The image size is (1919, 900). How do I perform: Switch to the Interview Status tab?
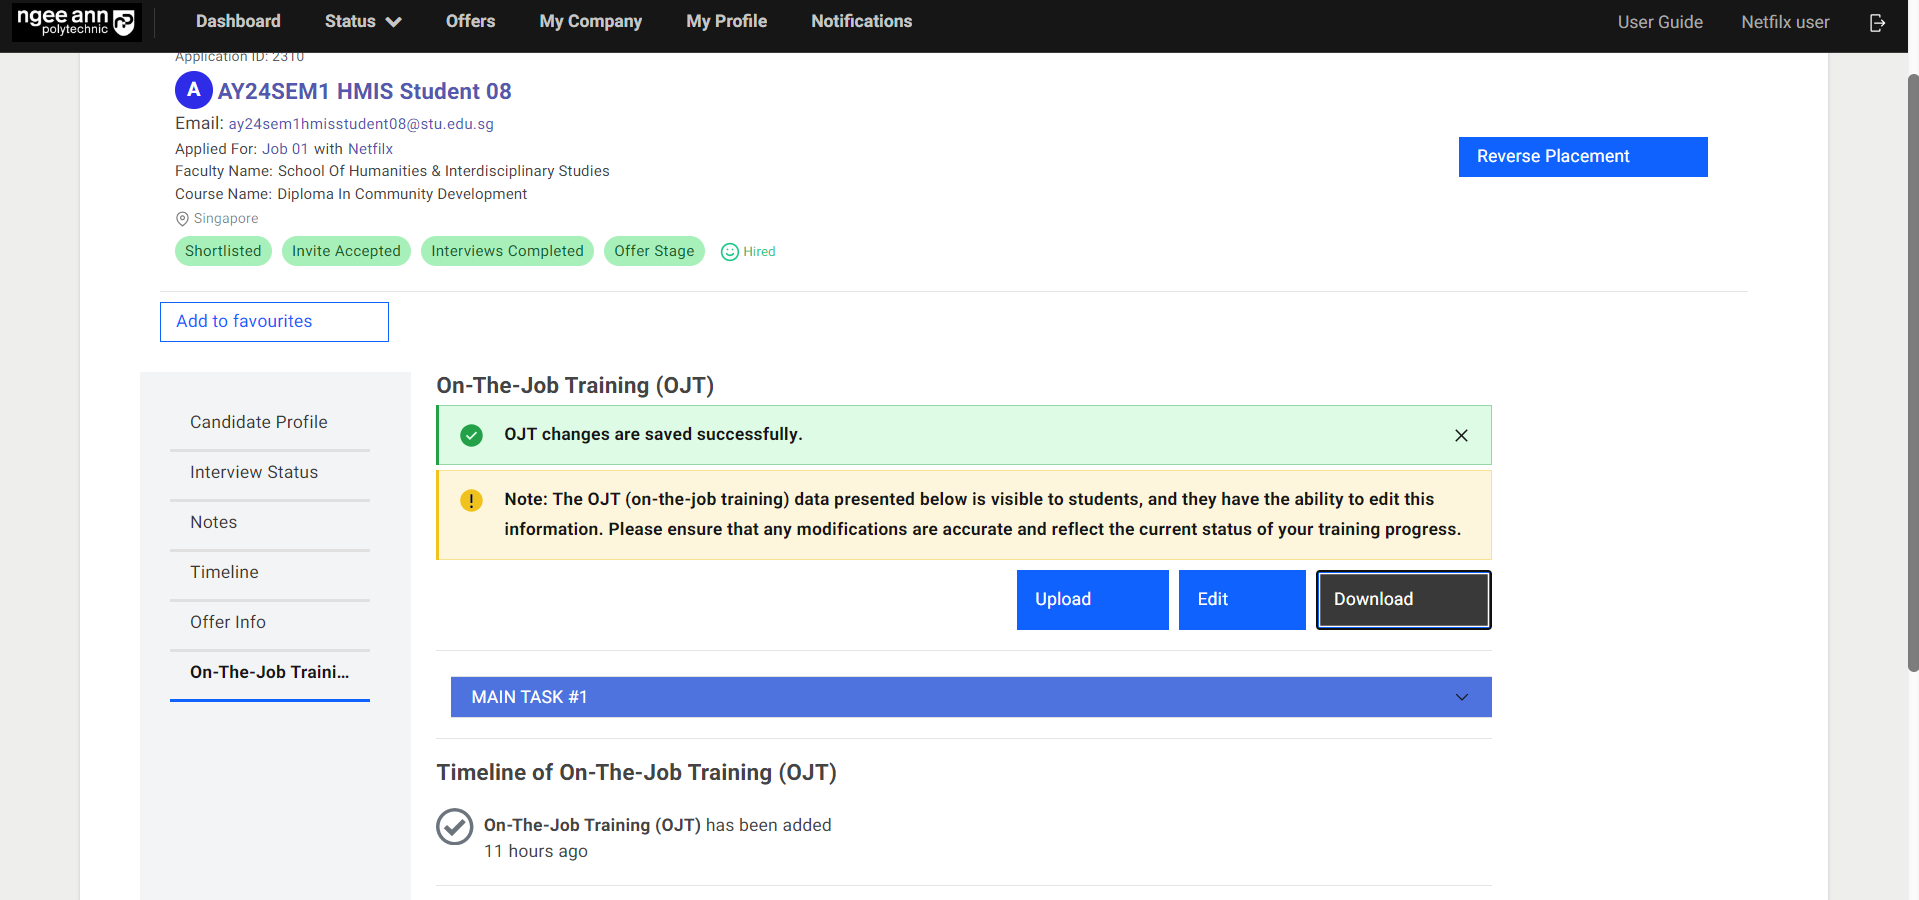pos(254,472)
